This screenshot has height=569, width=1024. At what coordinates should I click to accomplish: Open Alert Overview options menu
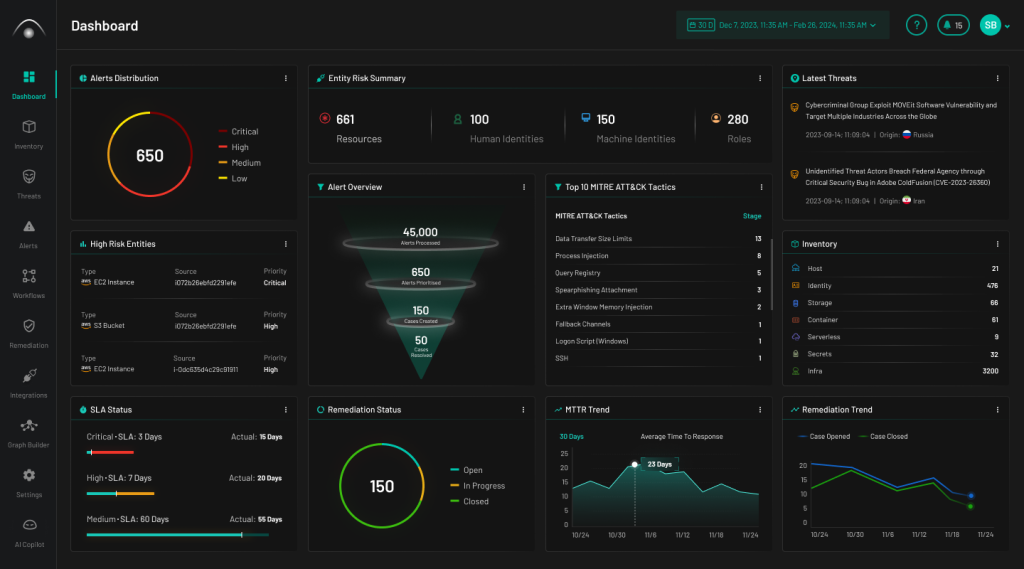[524, 187]
